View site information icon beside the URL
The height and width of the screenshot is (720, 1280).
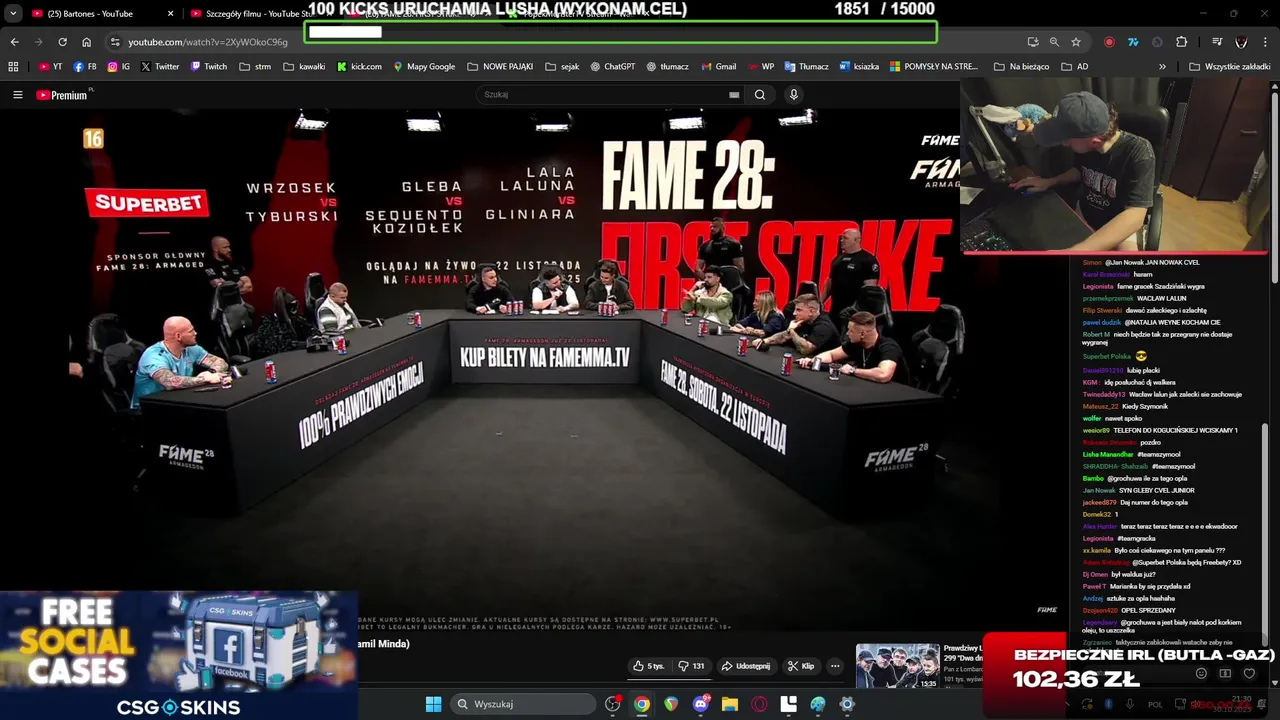[115, 42]
